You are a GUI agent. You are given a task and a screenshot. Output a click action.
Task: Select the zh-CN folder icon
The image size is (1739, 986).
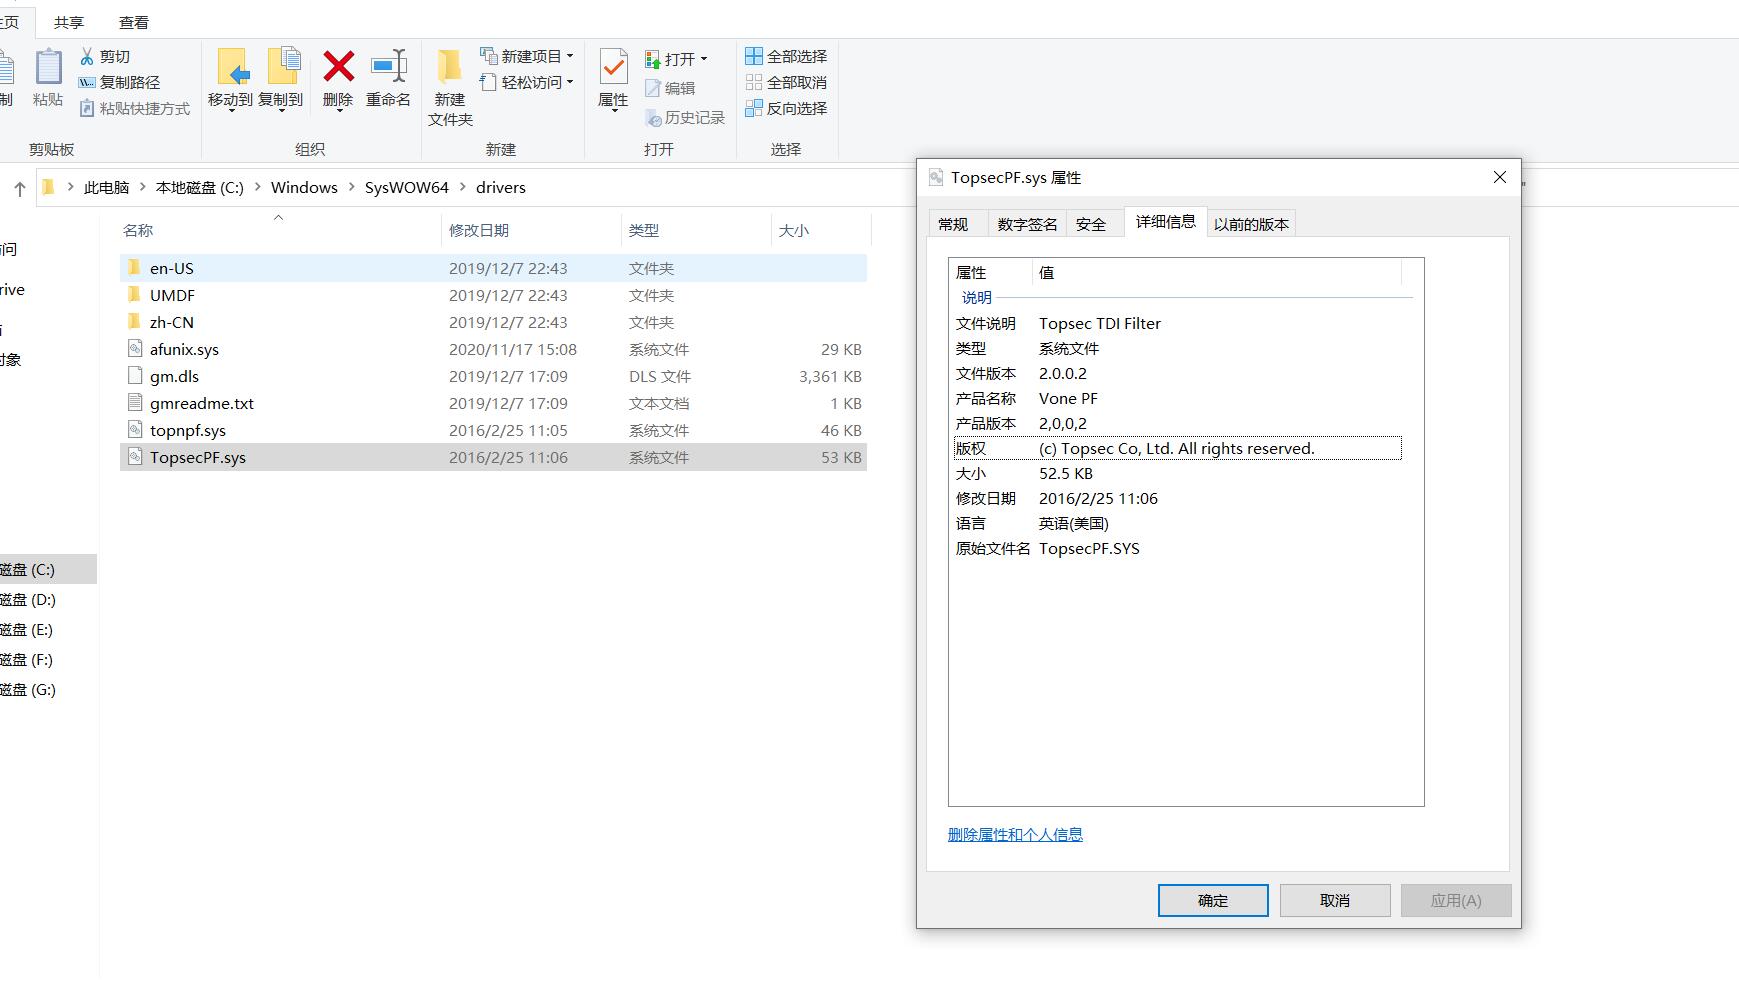[x=135, y=322]
